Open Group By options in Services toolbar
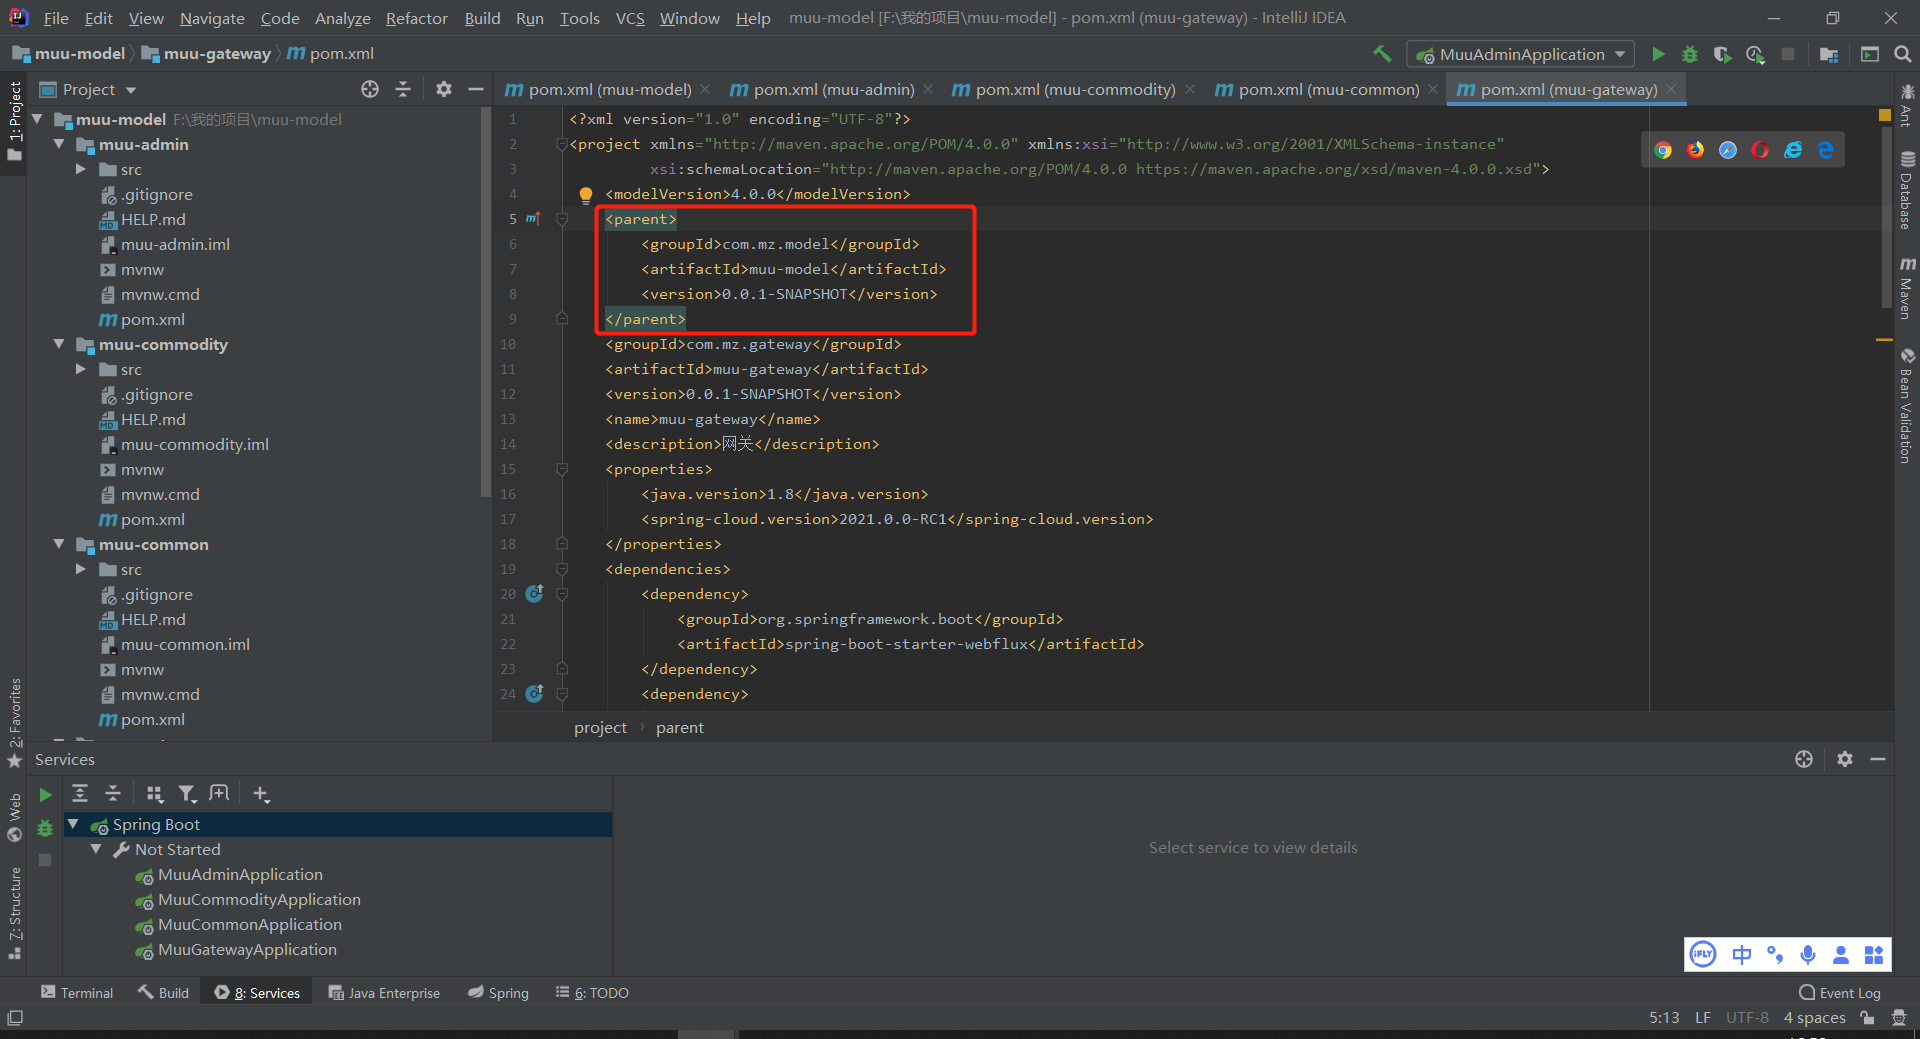The image size is (1920, 1039). (154, 794)
